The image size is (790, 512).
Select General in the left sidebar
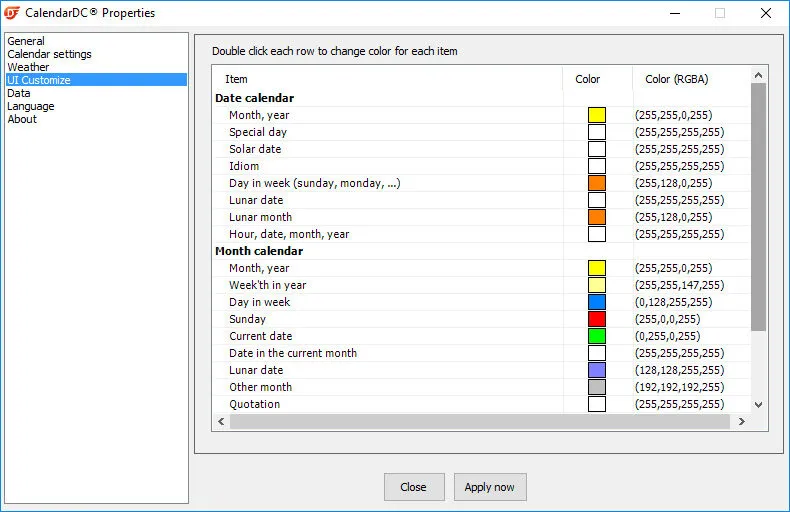click(x=26, y=41)
